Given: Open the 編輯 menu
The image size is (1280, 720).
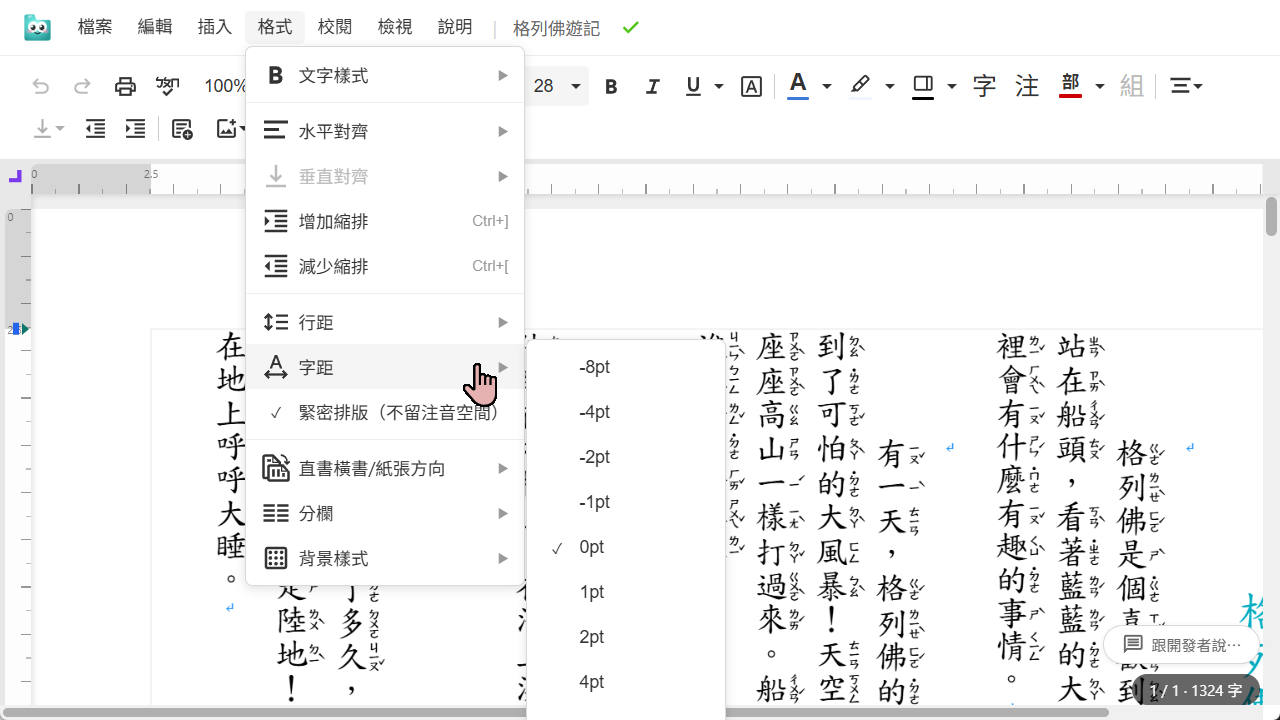Looking at the screenshot, I should pos(155,28).
